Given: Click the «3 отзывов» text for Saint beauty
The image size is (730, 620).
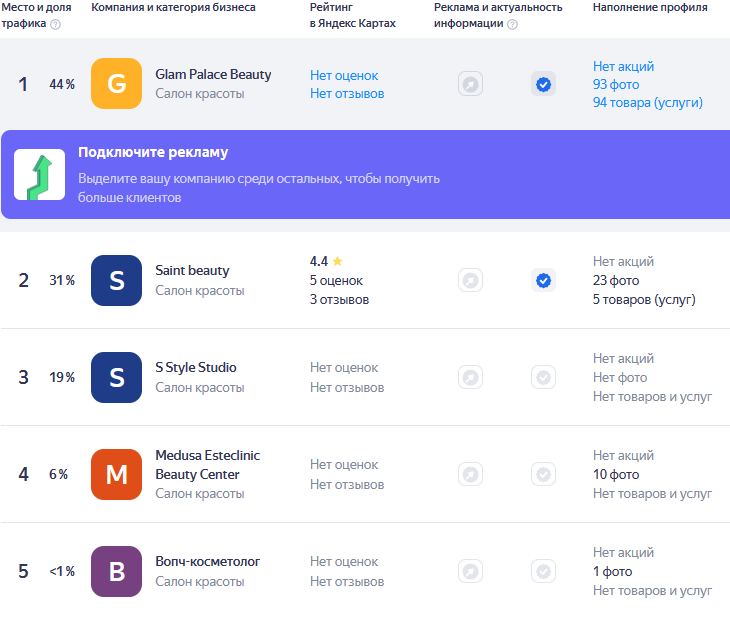Looking at the screenshot, I should pyautogui.click(x=339, y=300).
